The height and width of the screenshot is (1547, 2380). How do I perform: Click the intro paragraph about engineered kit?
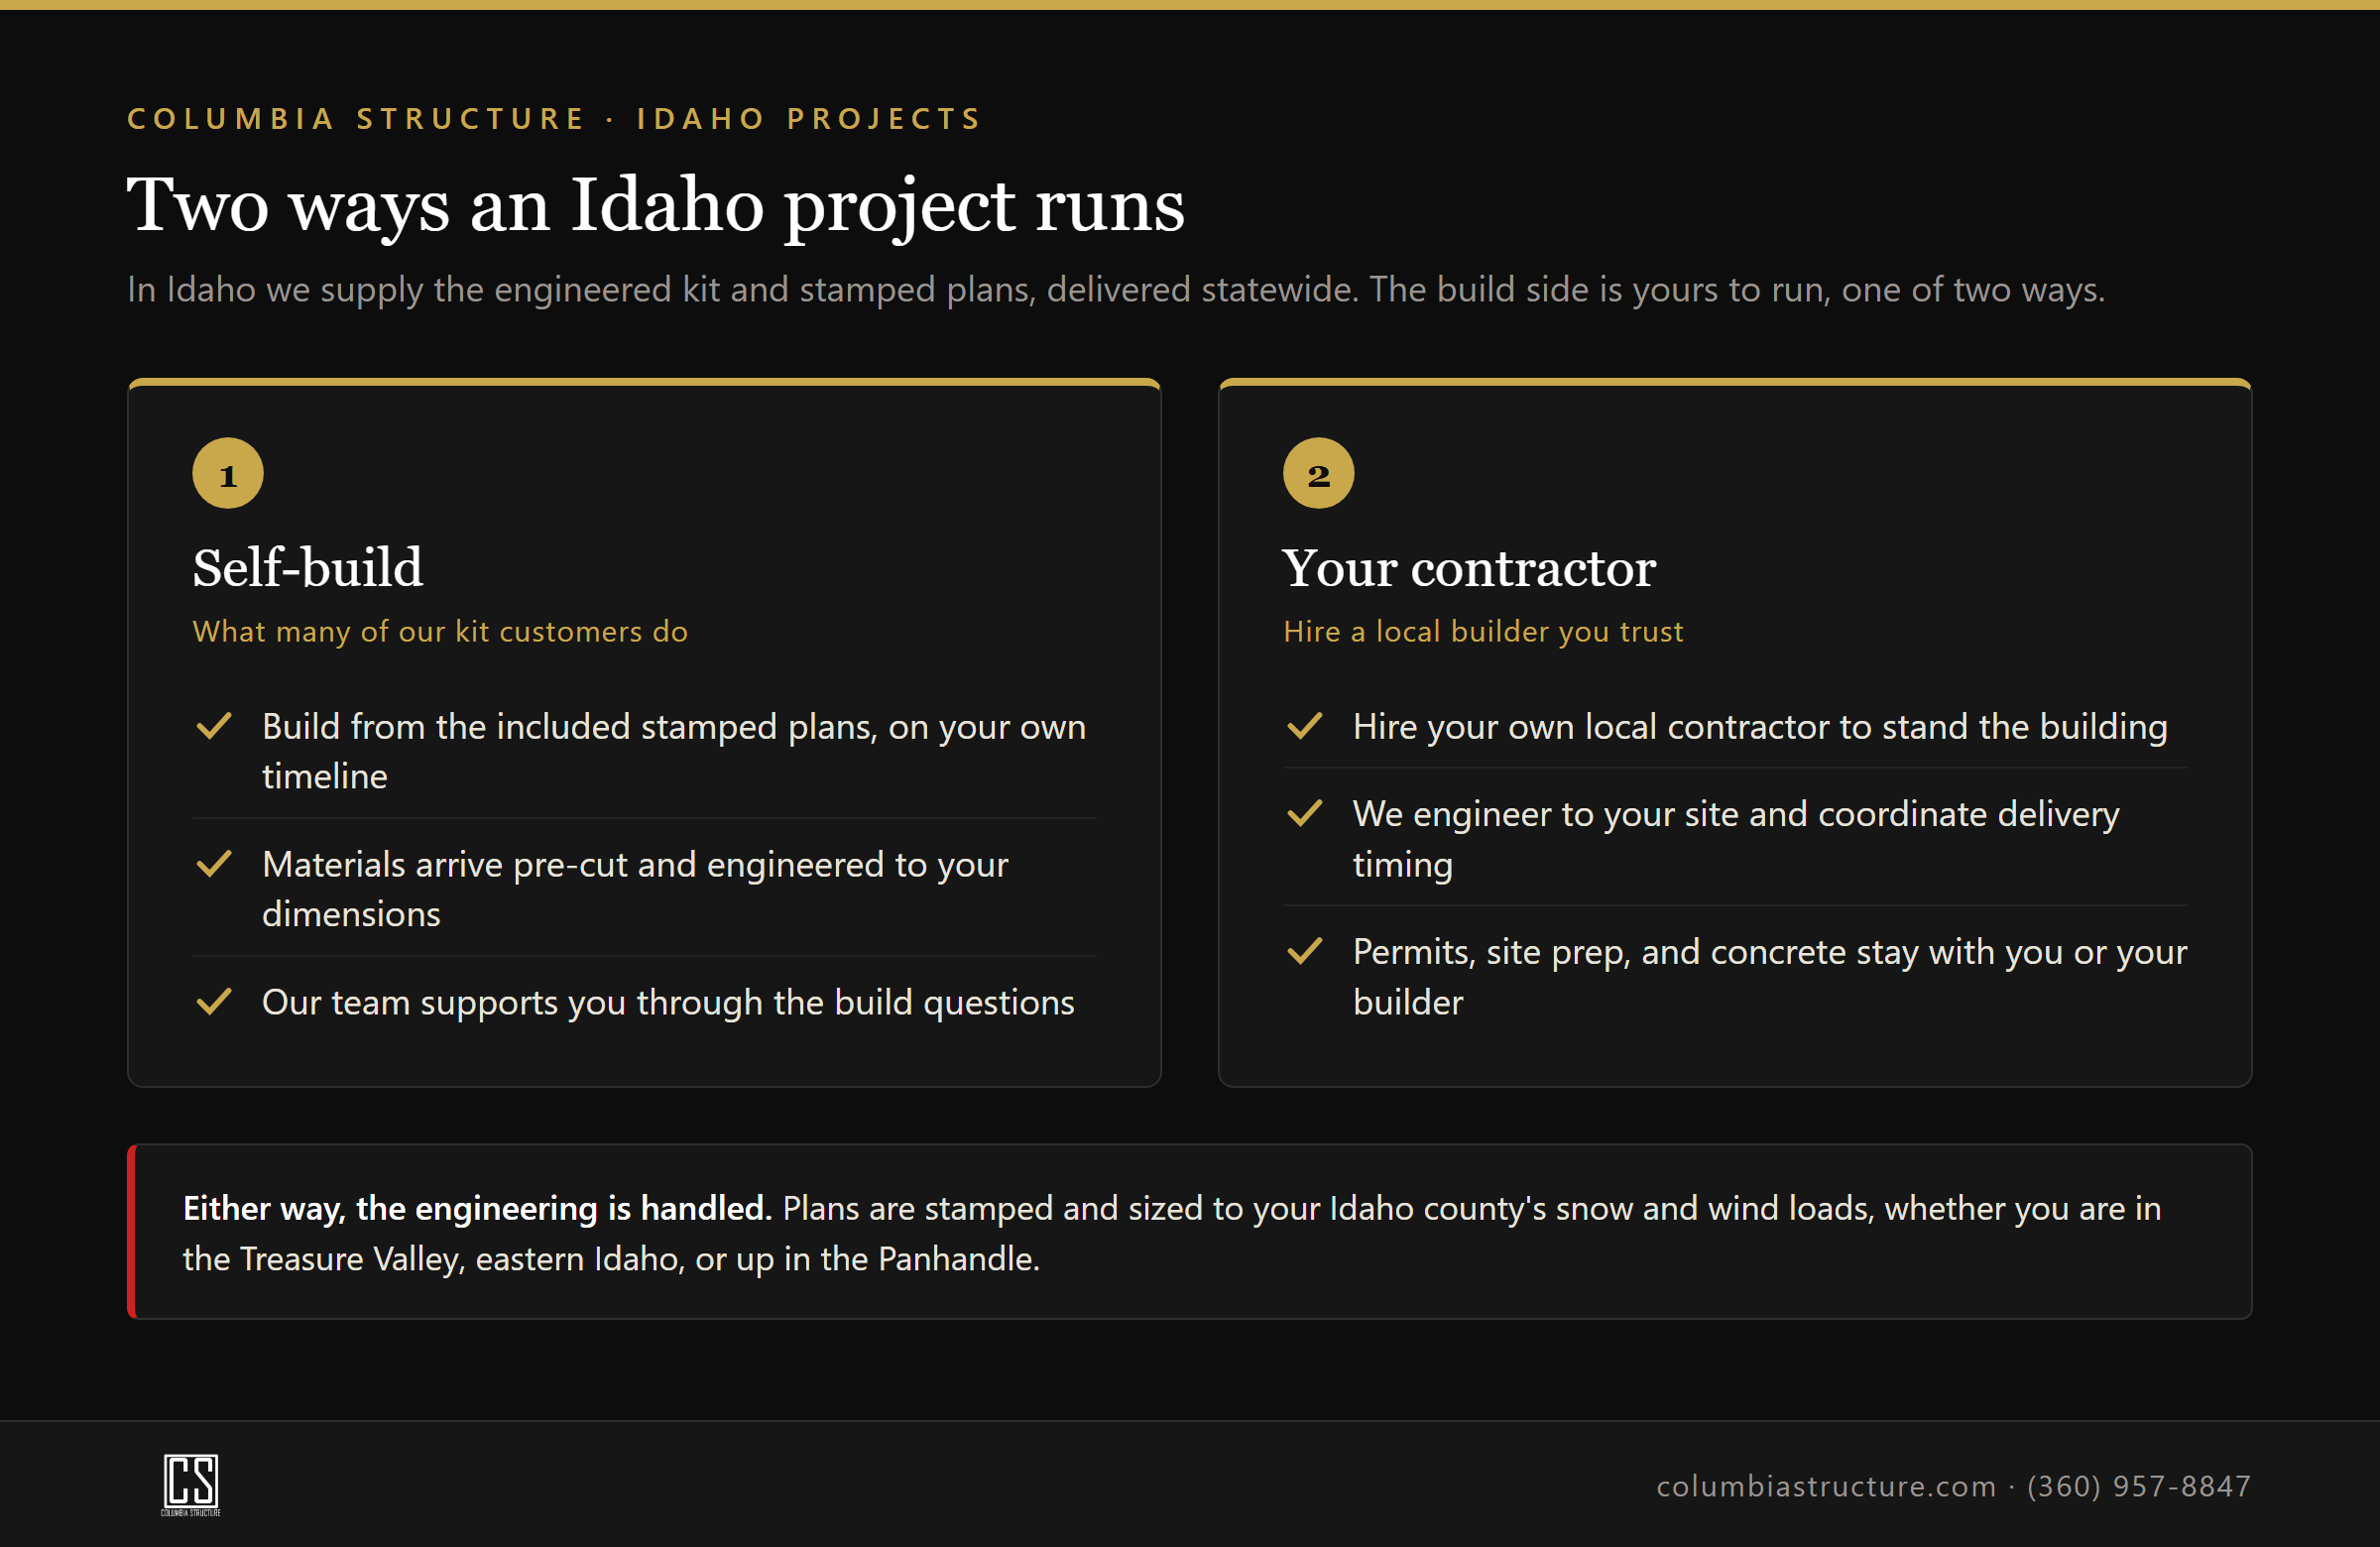pyautogui.click(x=1116, y=289)
